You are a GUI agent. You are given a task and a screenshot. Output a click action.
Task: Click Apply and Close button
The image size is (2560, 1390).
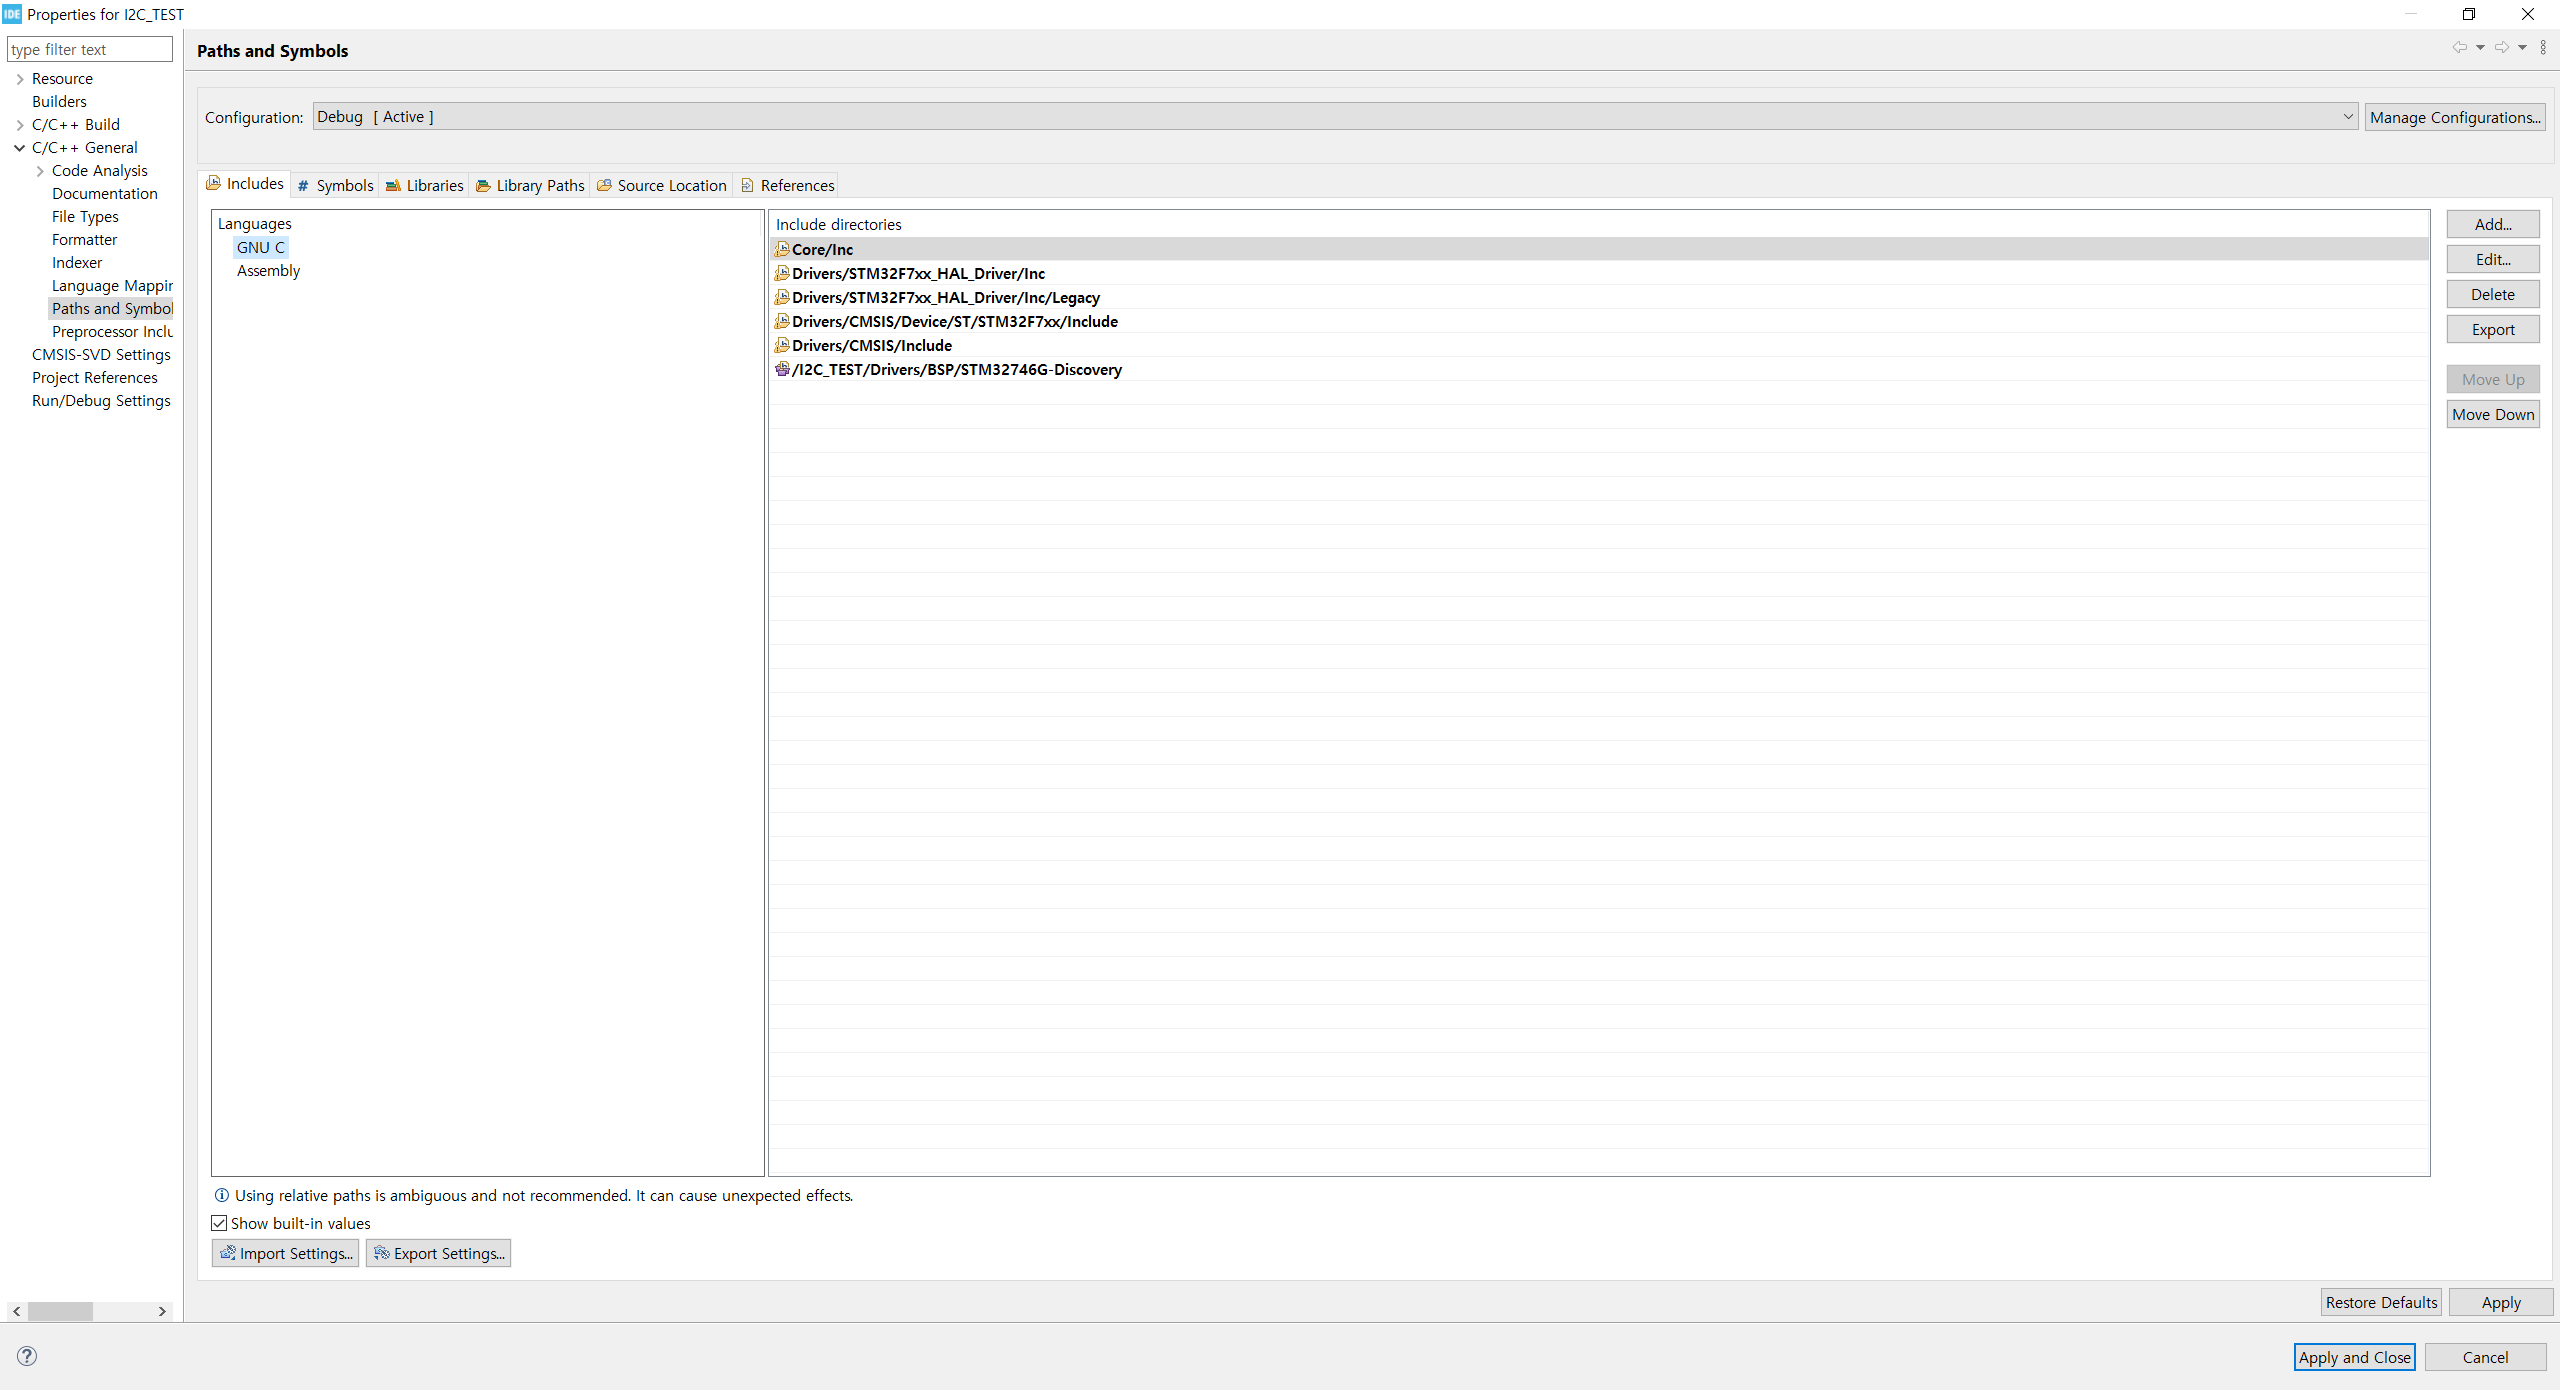pyautogui.click(x=2354, y=1357)
